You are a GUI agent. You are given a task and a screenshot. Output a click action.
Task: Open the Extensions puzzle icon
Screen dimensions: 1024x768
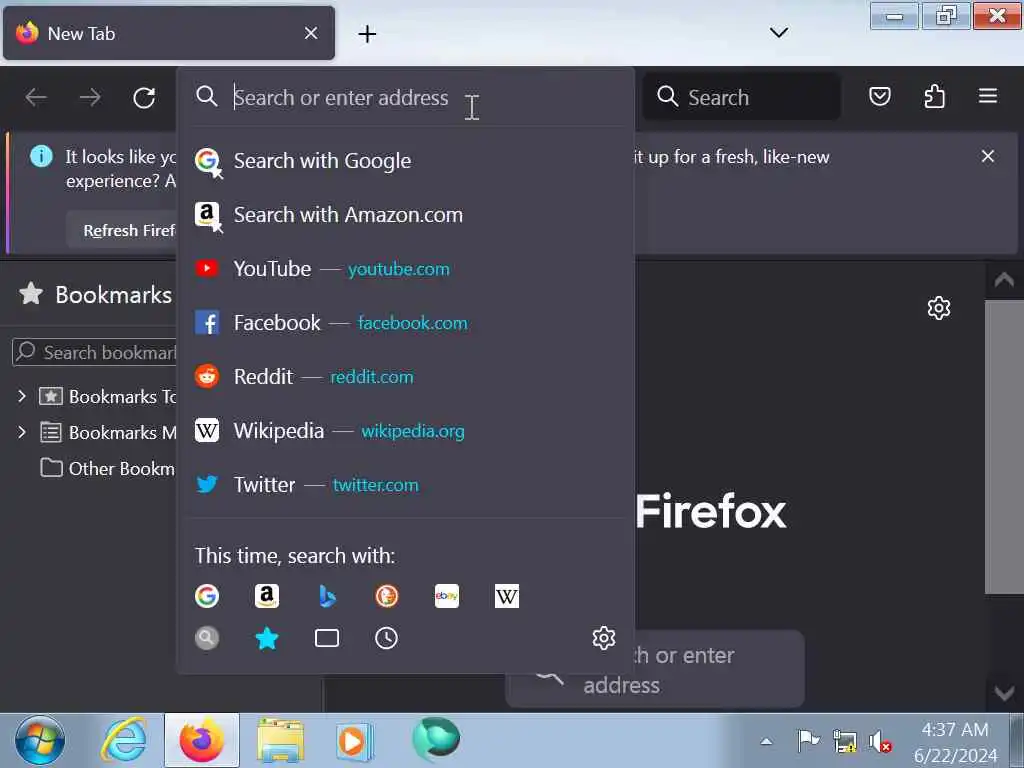935,97
